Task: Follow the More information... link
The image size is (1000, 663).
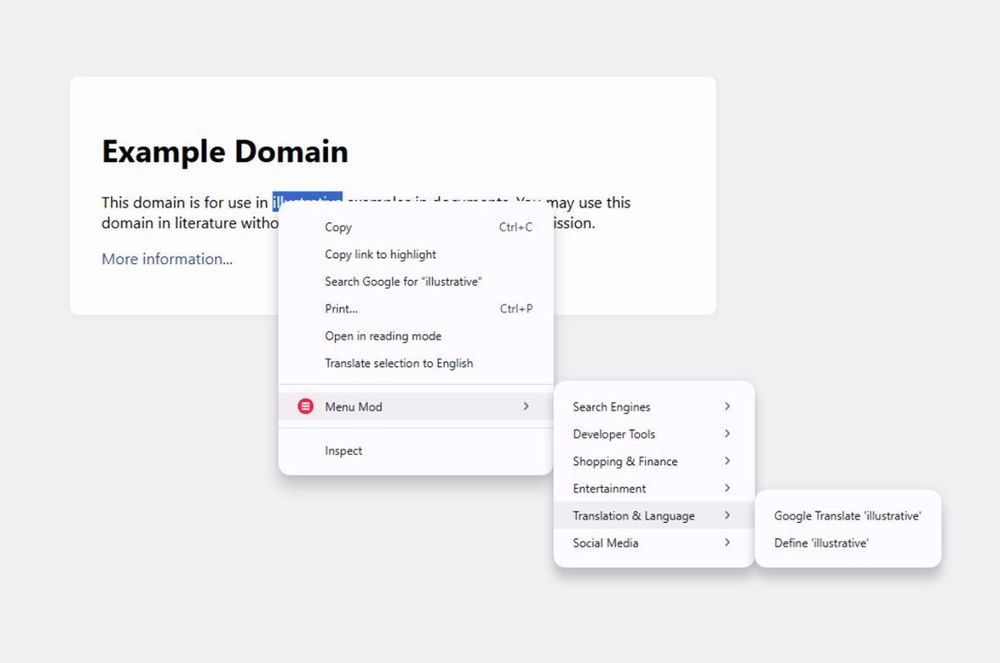Action: pyautogui.click(x=167, y=259)
